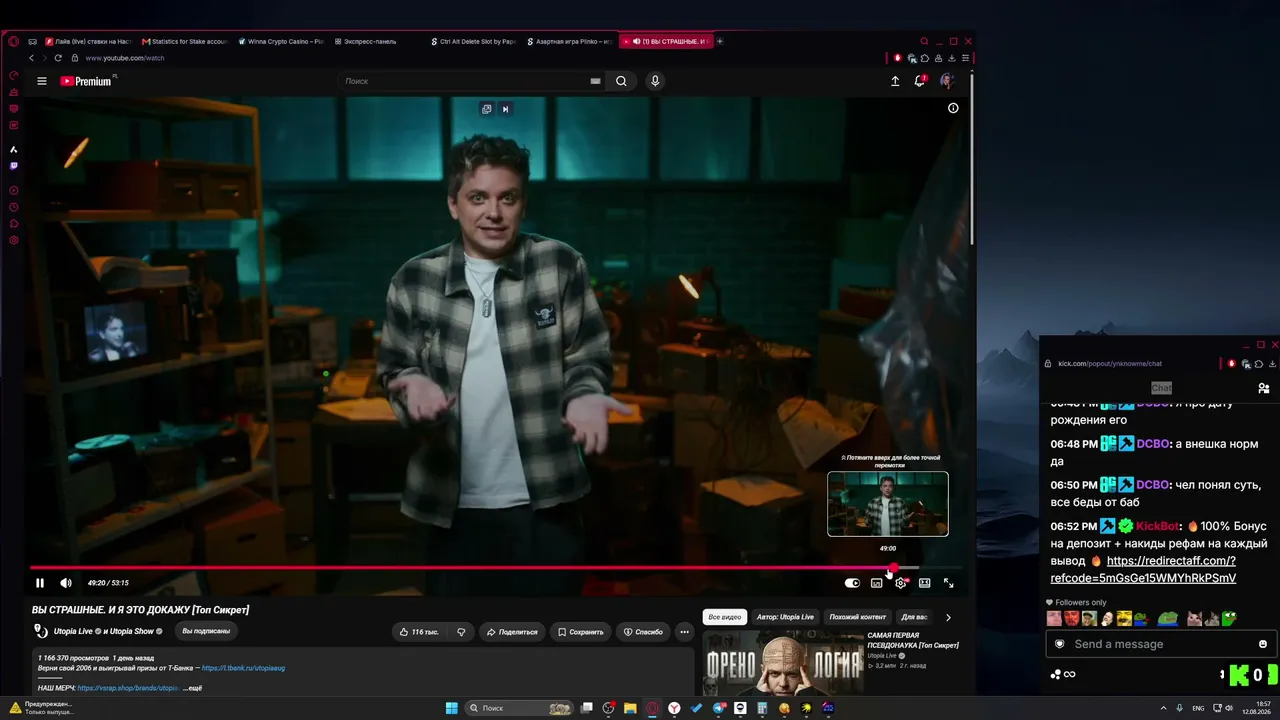
Task: Open File Explorer from the taskbar
Action: [x=630, y=708]
